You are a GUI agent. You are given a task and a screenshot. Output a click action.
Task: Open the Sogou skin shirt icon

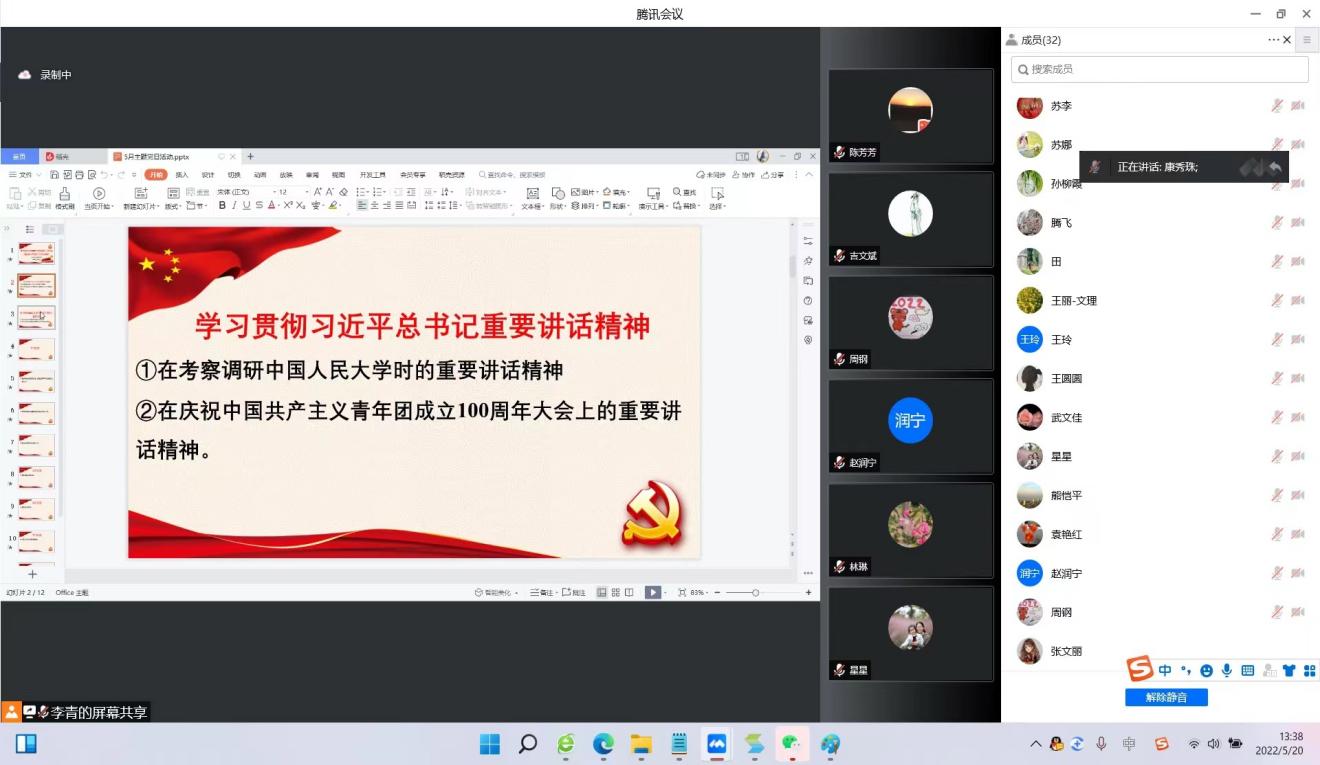point(1289,670)
